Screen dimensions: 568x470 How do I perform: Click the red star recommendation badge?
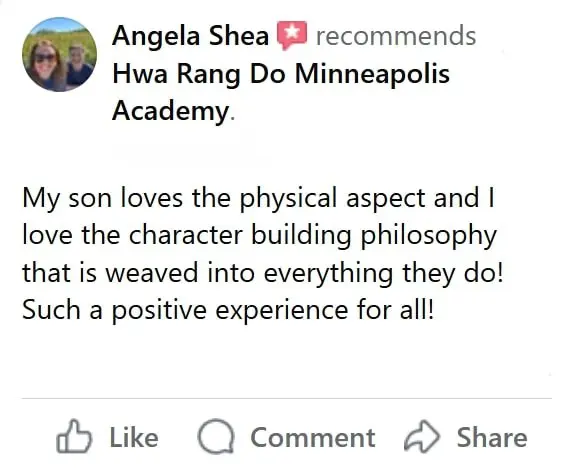pos(292,35)
